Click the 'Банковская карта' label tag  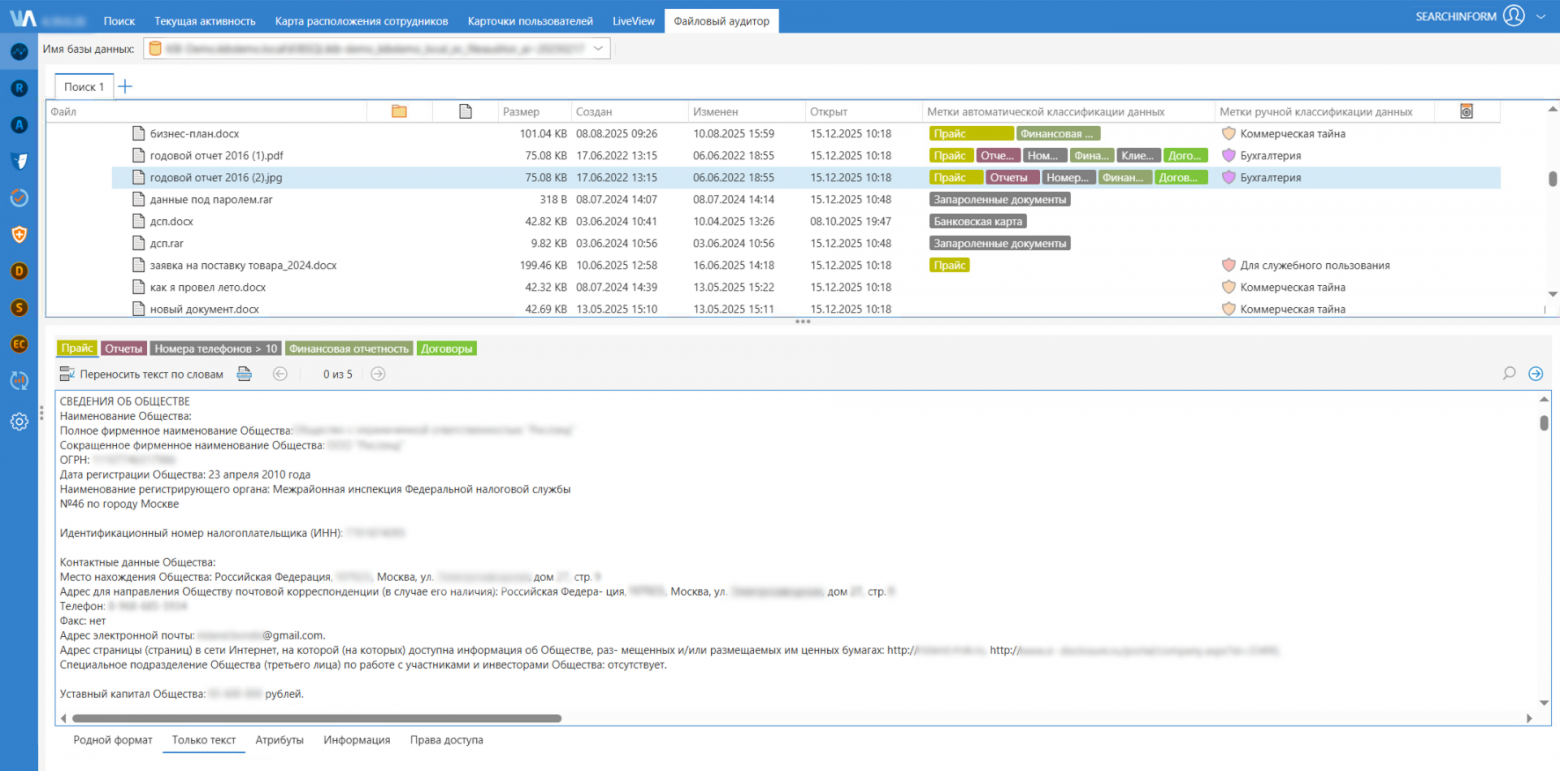point(979,222)
